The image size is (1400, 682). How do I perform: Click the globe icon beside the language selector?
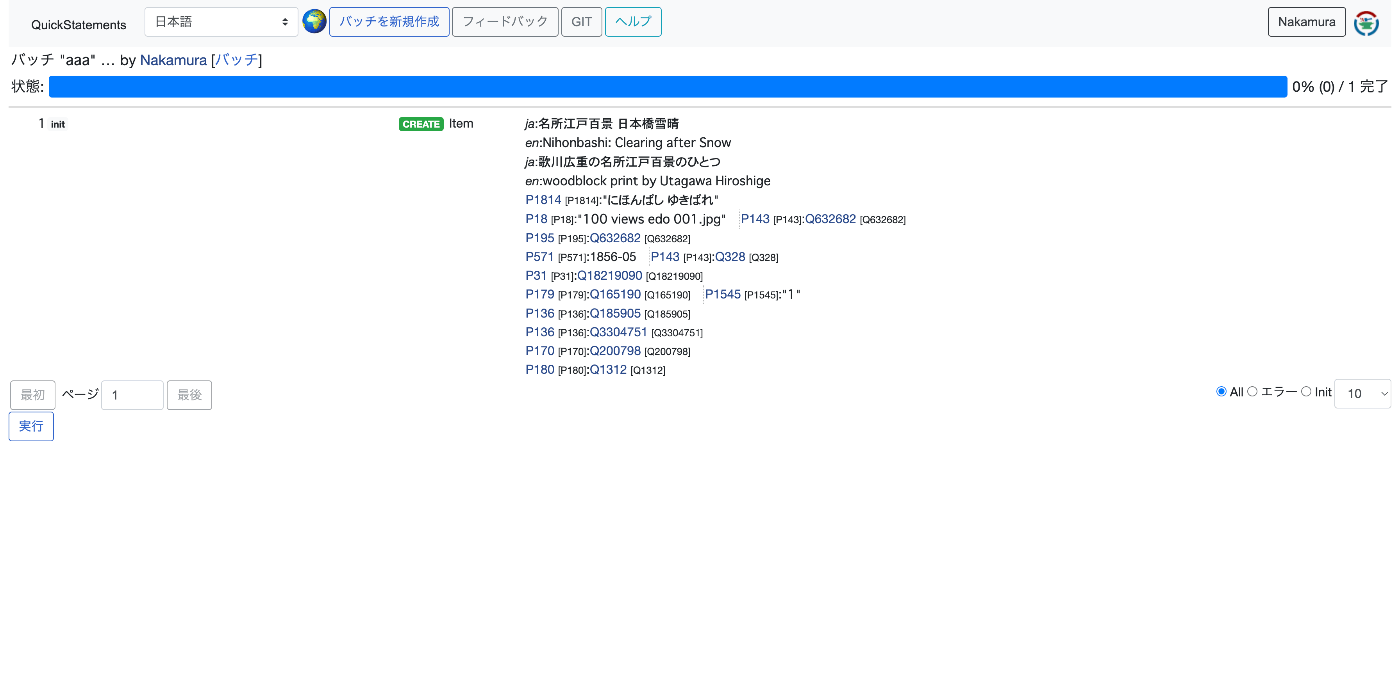[314, 21]
